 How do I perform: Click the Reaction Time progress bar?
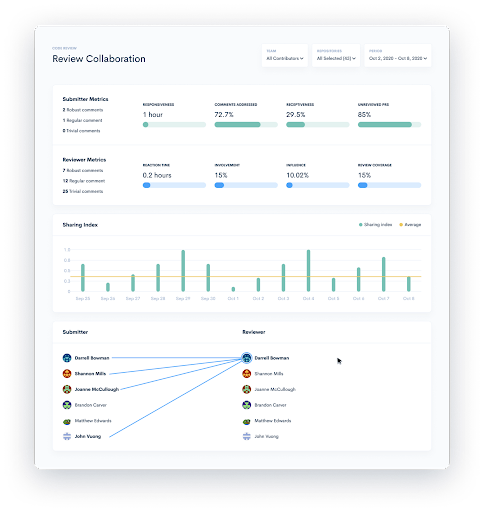tap(174, 185)
